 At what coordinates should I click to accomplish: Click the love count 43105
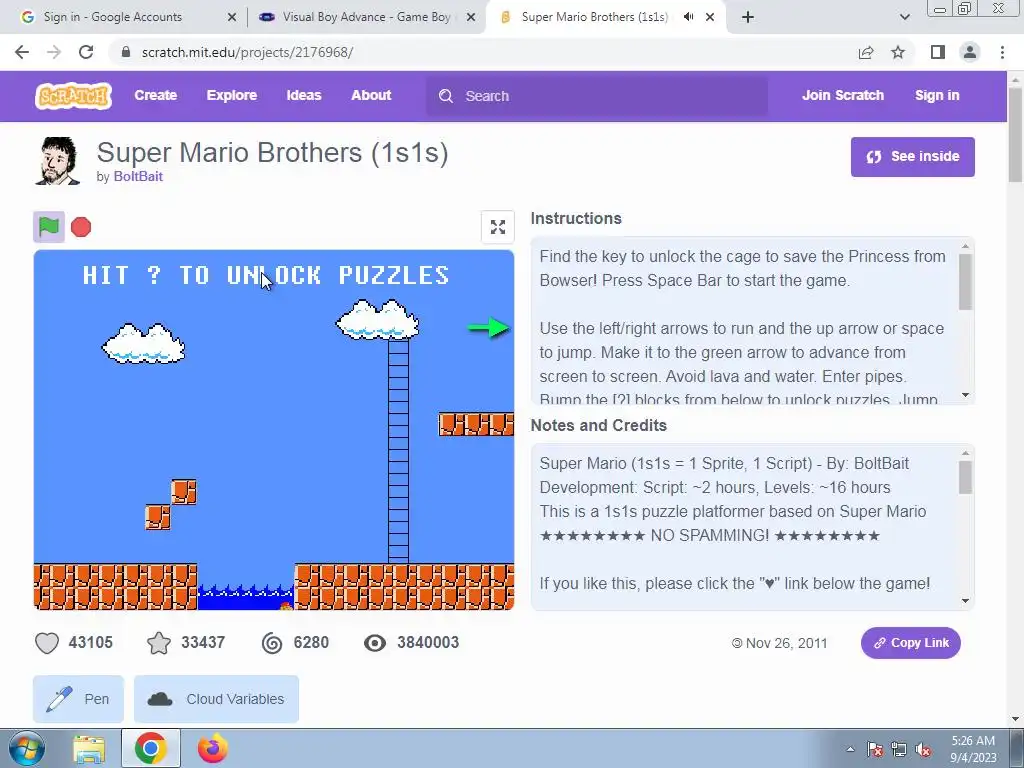(91, 643)
